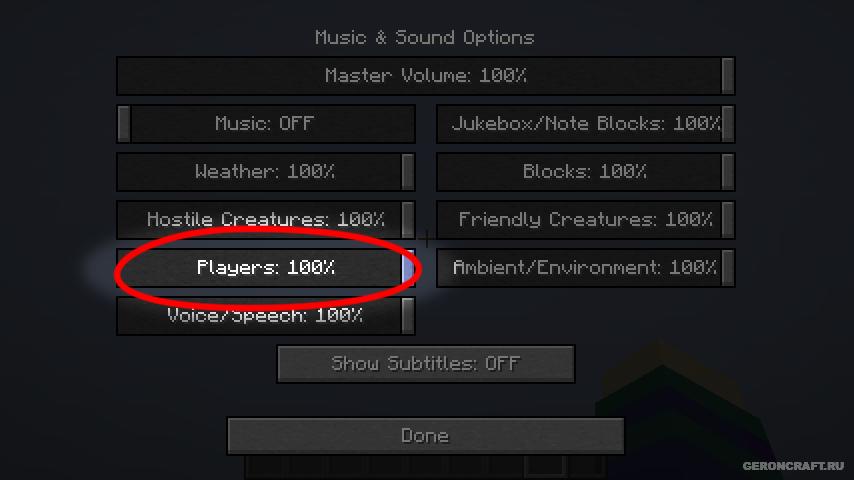Screen dimensions: 854x480
Task: Grab the Master Volume slider handle
Action: pos(728,76)
